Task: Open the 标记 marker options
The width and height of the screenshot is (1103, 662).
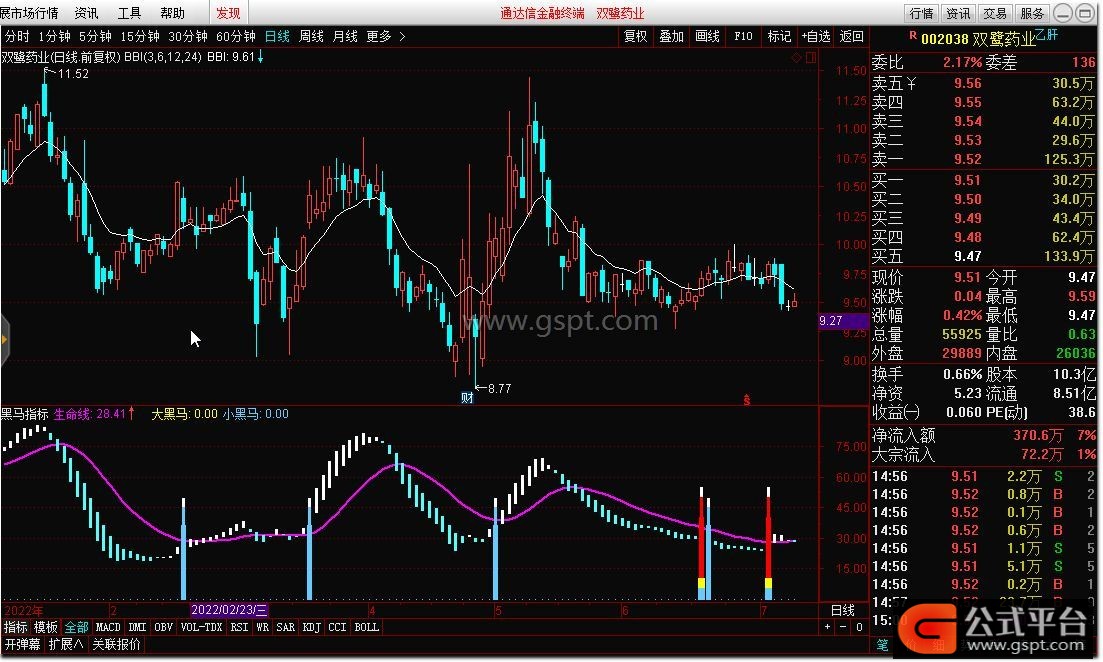Action: click(x=779, y=36)
